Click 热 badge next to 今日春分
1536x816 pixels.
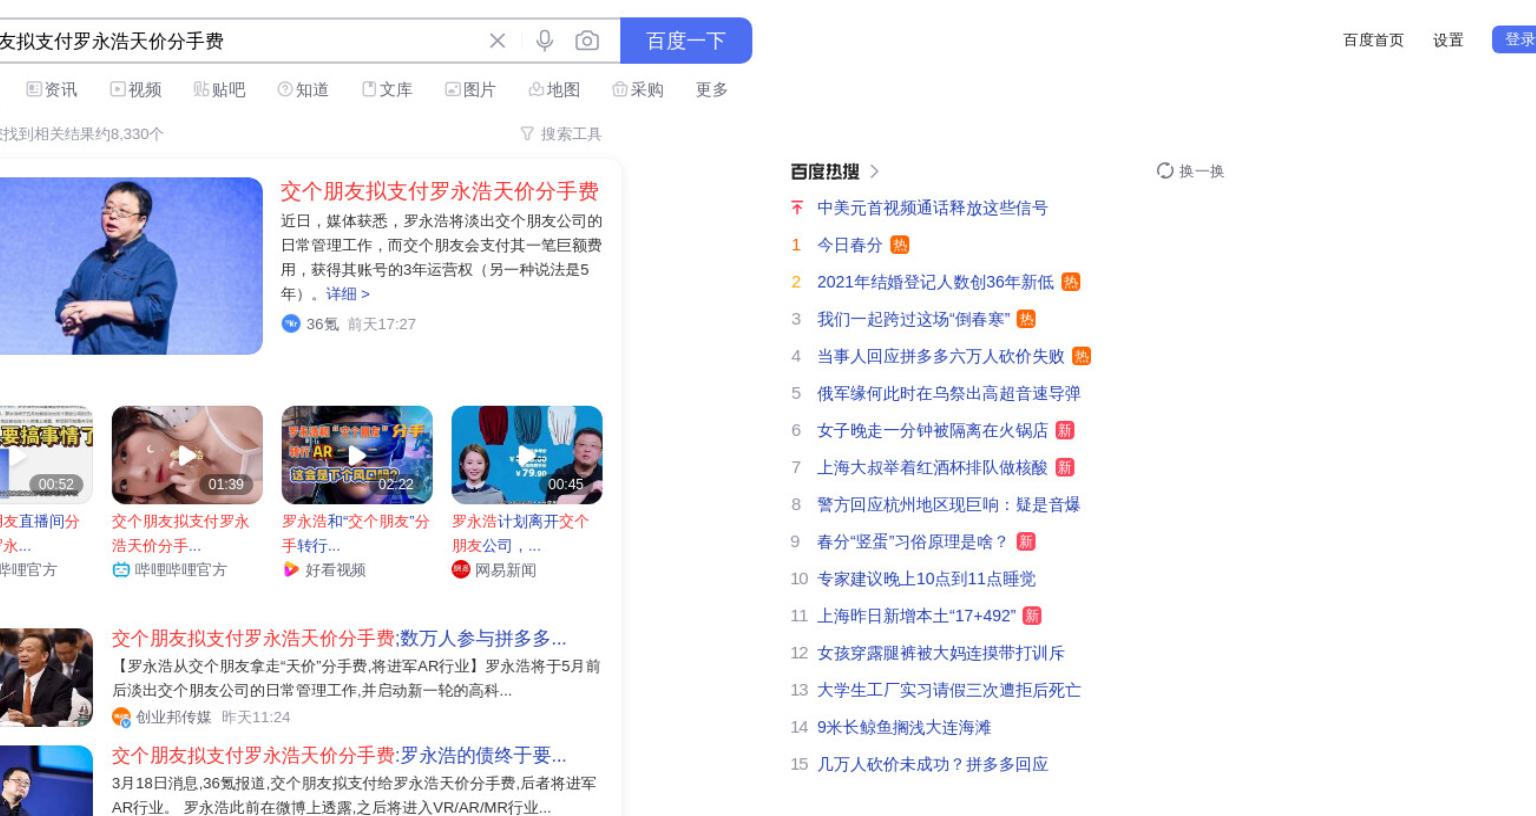pyautogui.click(x=899, y=245)
